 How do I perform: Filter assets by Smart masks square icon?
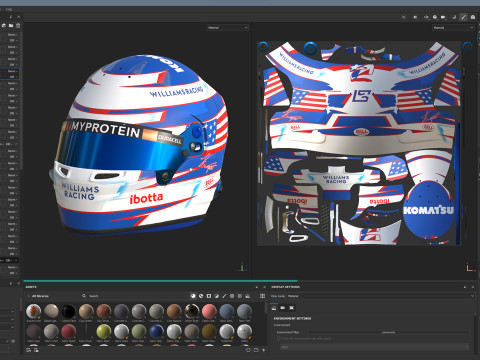click(209, 296)
